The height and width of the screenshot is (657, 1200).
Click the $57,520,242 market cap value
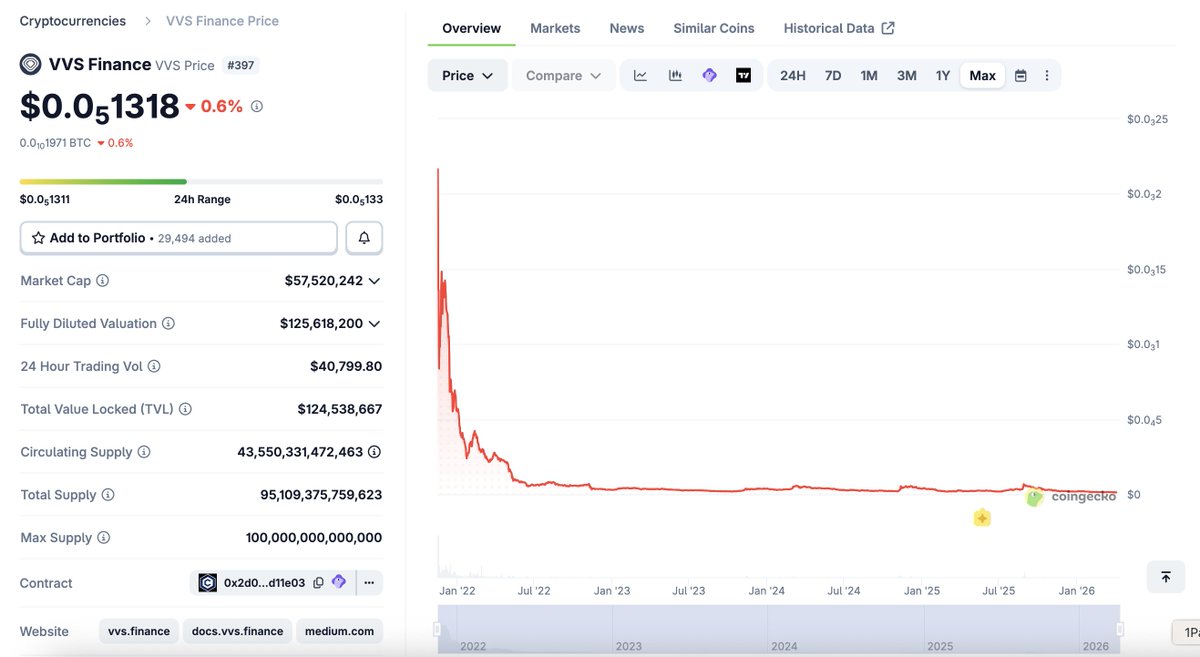(324, 281)
